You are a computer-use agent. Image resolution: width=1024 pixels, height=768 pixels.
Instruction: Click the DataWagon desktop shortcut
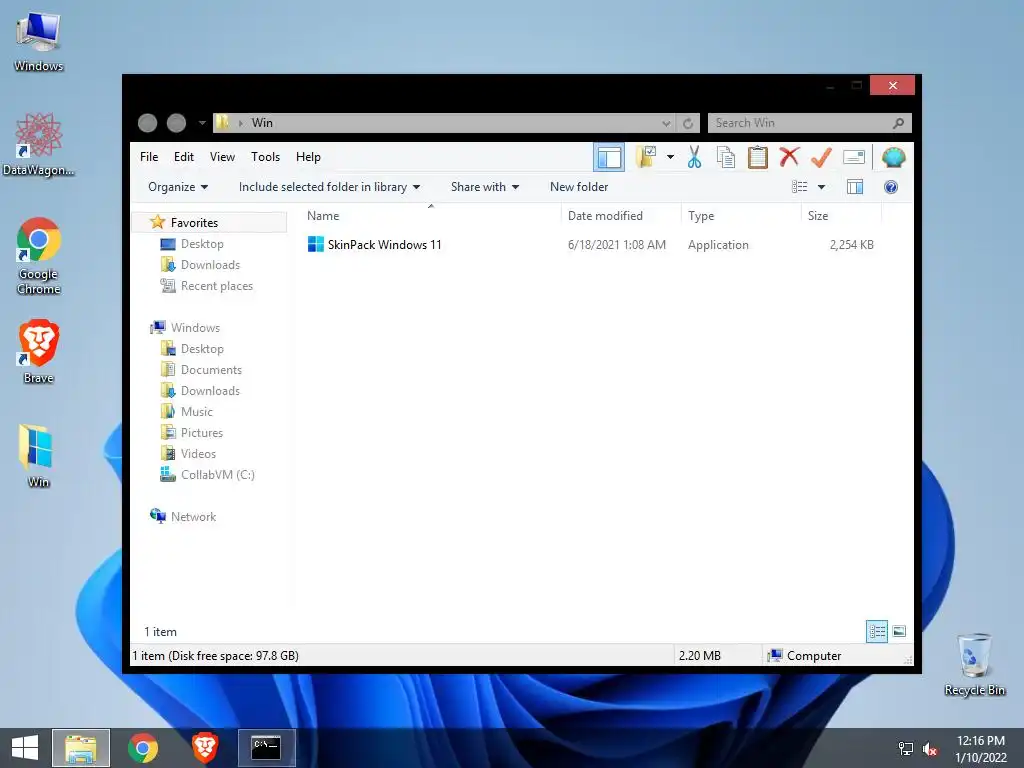pyautogui.click(x=39, y=144)
